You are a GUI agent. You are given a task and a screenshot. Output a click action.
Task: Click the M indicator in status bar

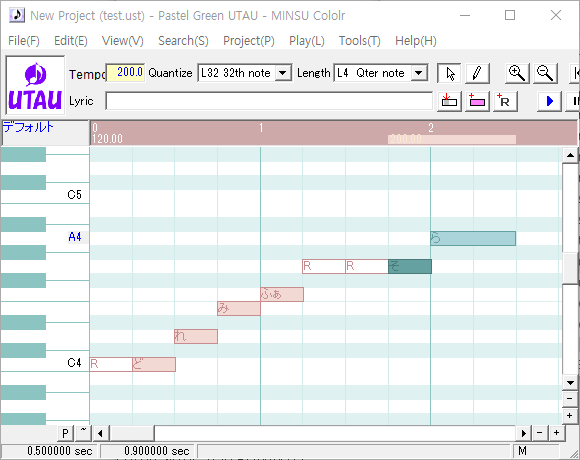[x=522, y=451]
